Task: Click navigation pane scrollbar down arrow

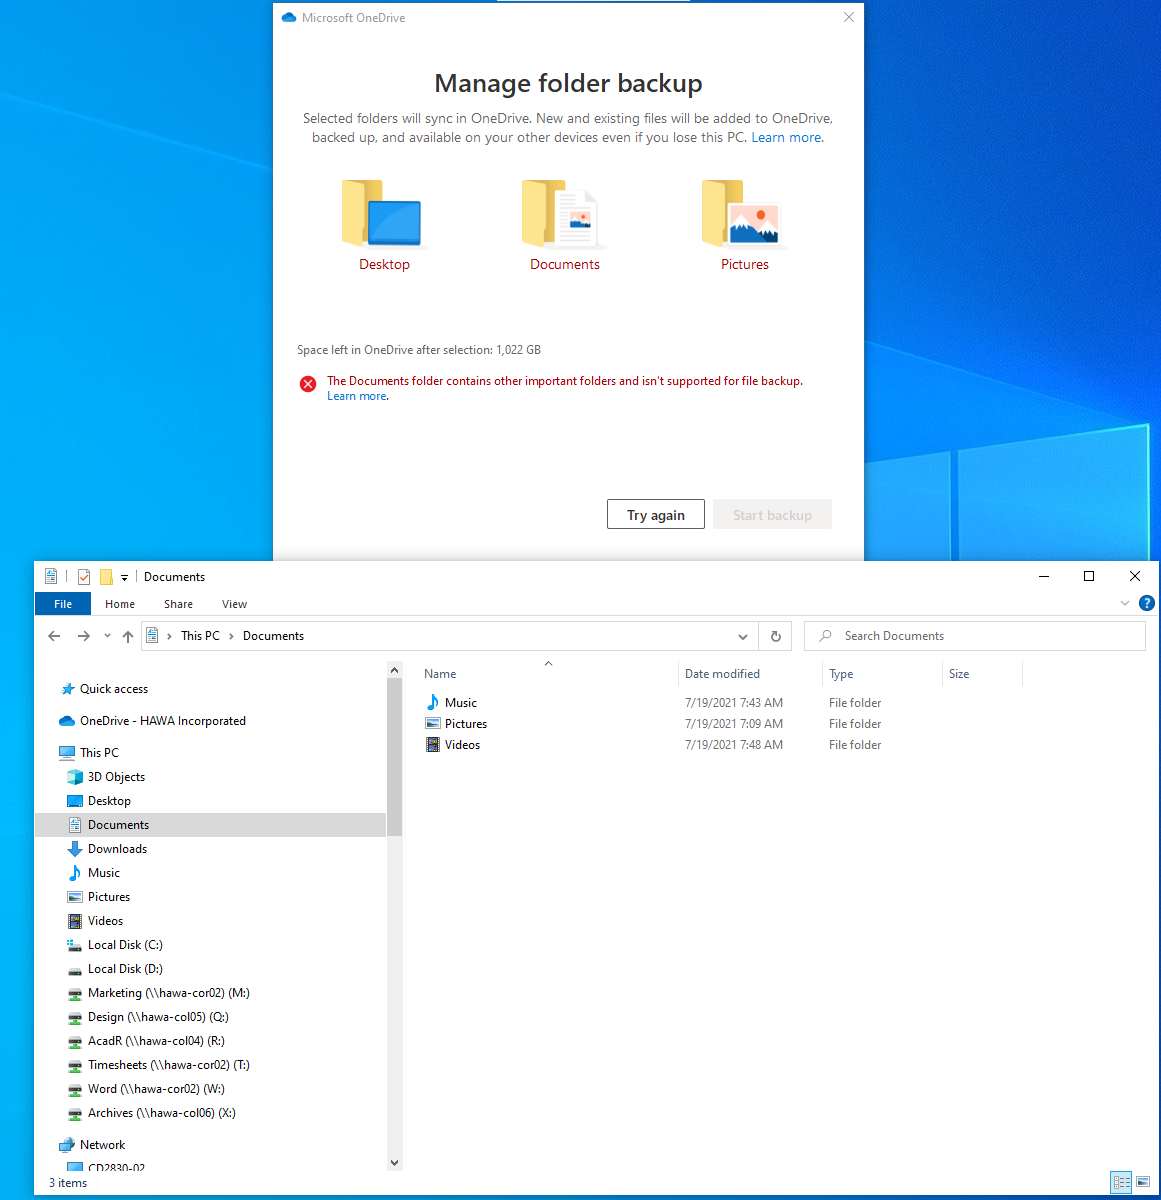Action: pos(394,1162)
